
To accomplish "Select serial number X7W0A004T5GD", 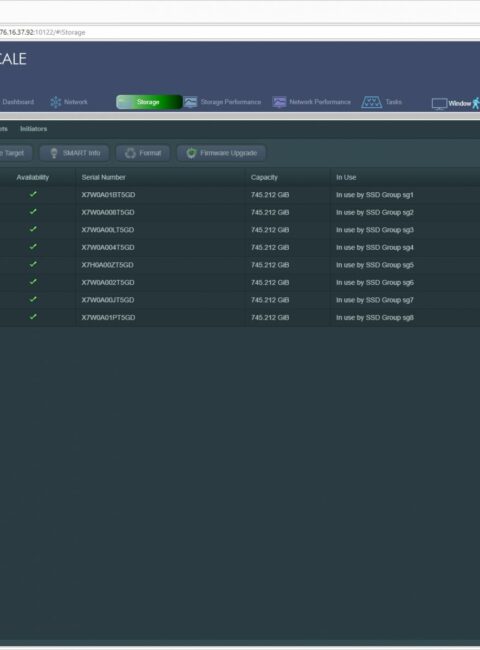I will click(108, 247).
